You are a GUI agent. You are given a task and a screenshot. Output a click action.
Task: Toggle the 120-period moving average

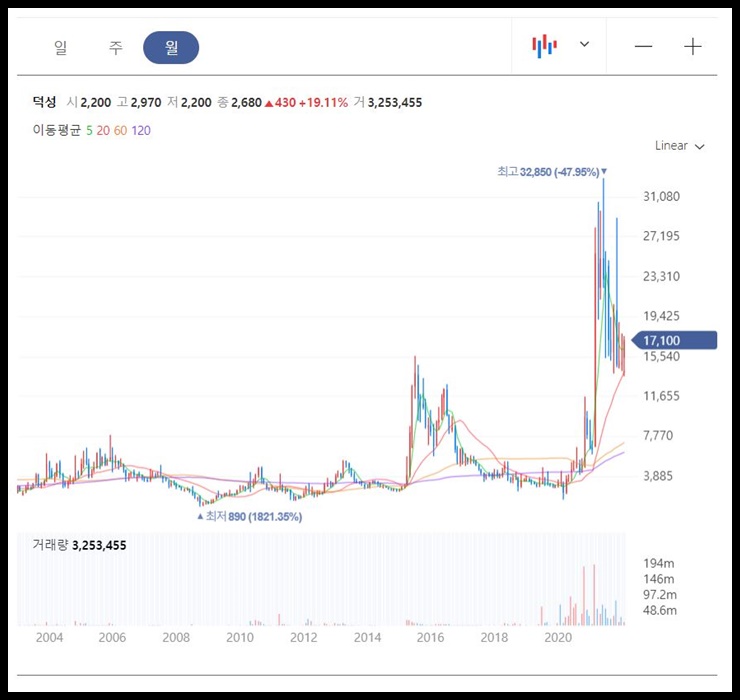(x=141, y=131)
